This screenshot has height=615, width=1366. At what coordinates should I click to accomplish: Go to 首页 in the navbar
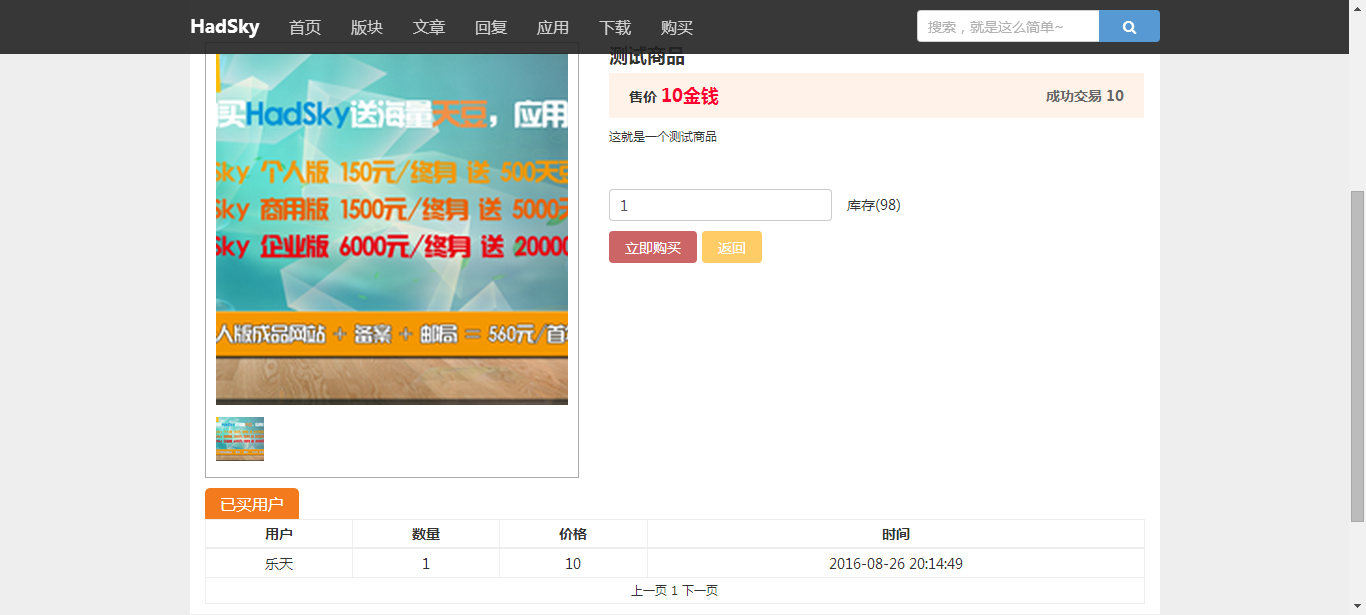tap(305, 28)
